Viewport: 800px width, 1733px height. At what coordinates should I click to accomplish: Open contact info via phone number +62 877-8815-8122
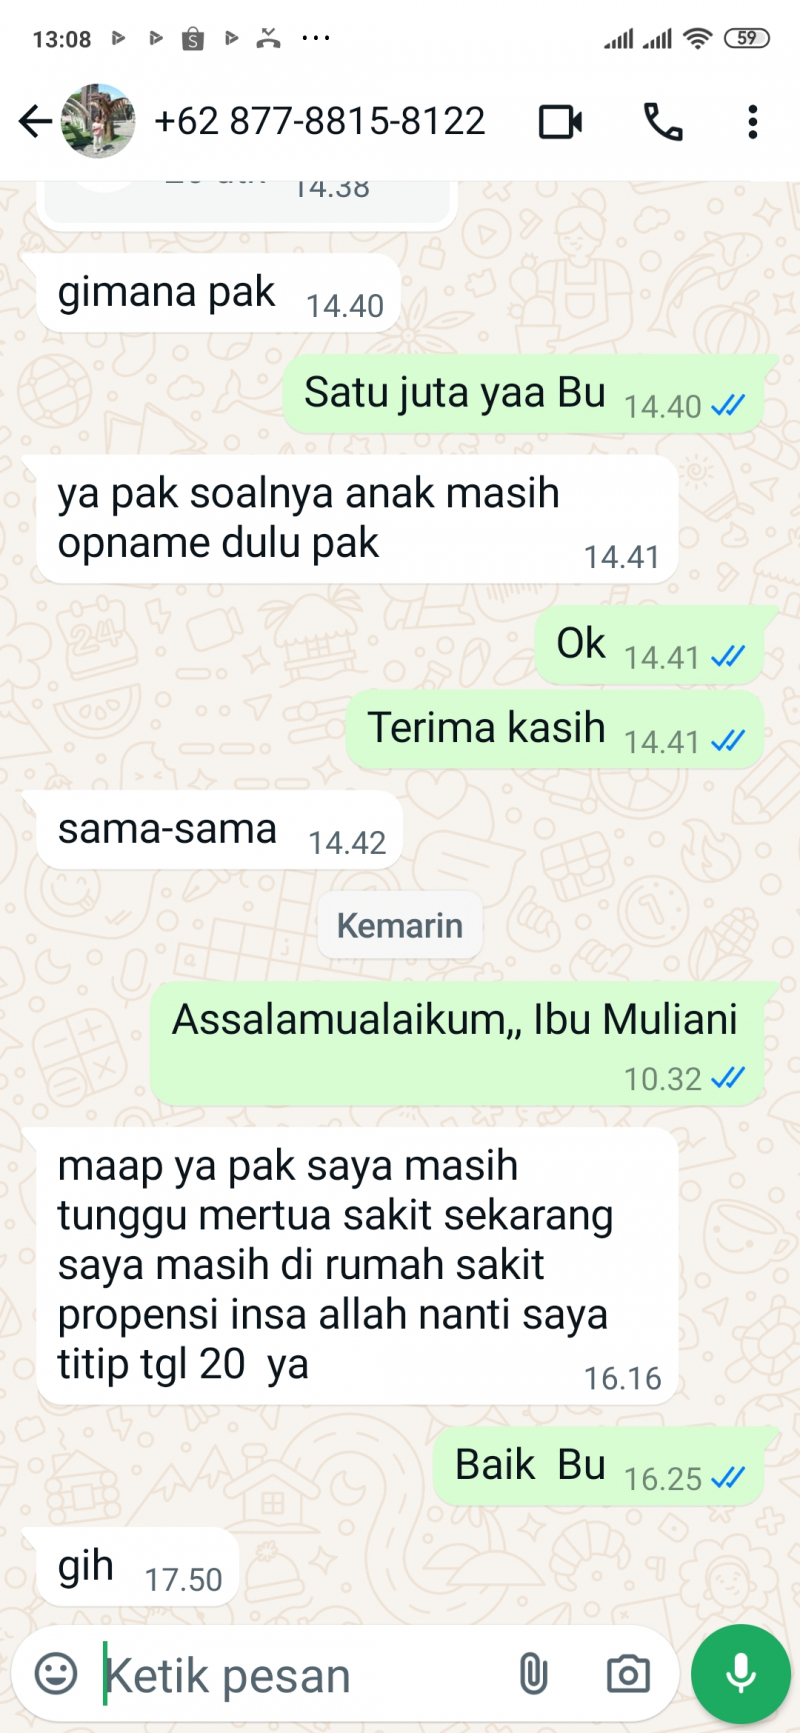(x=320, y=121)
